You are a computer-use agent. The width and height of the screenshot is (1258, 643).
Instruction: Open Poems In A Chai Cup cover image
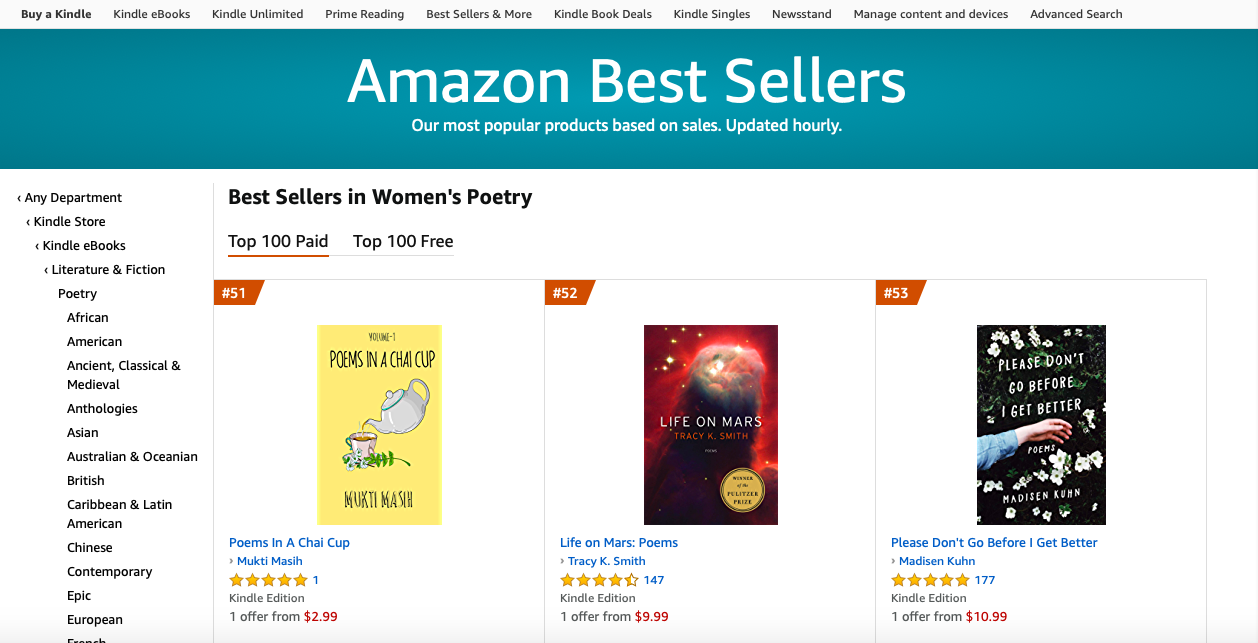379,425
